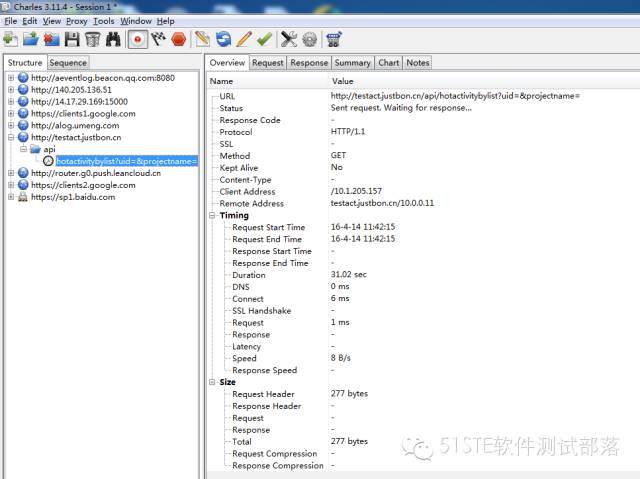Open Find with the binoculars icon
Screen dimensions: 640x479
coord(113,40)
